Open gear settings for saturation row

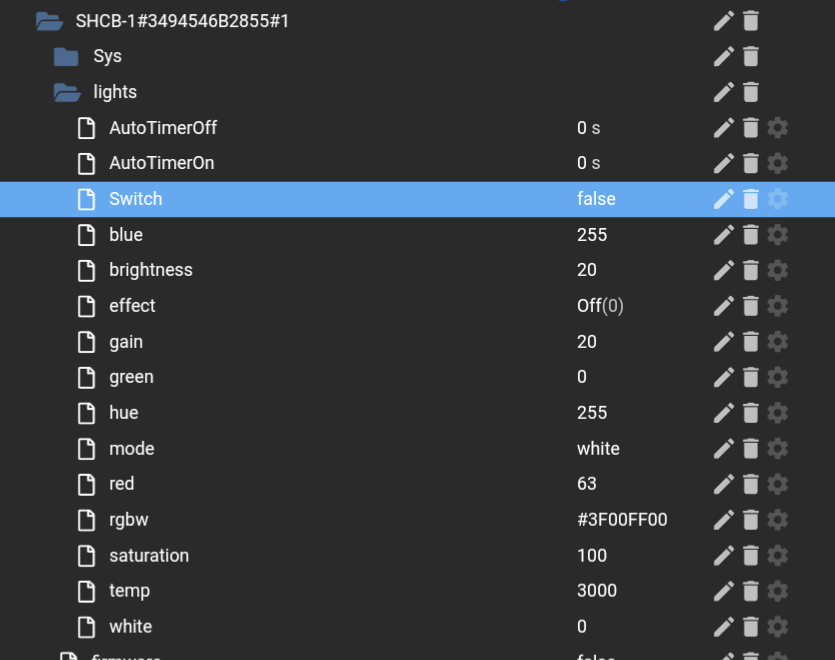(x=778, y=556)
